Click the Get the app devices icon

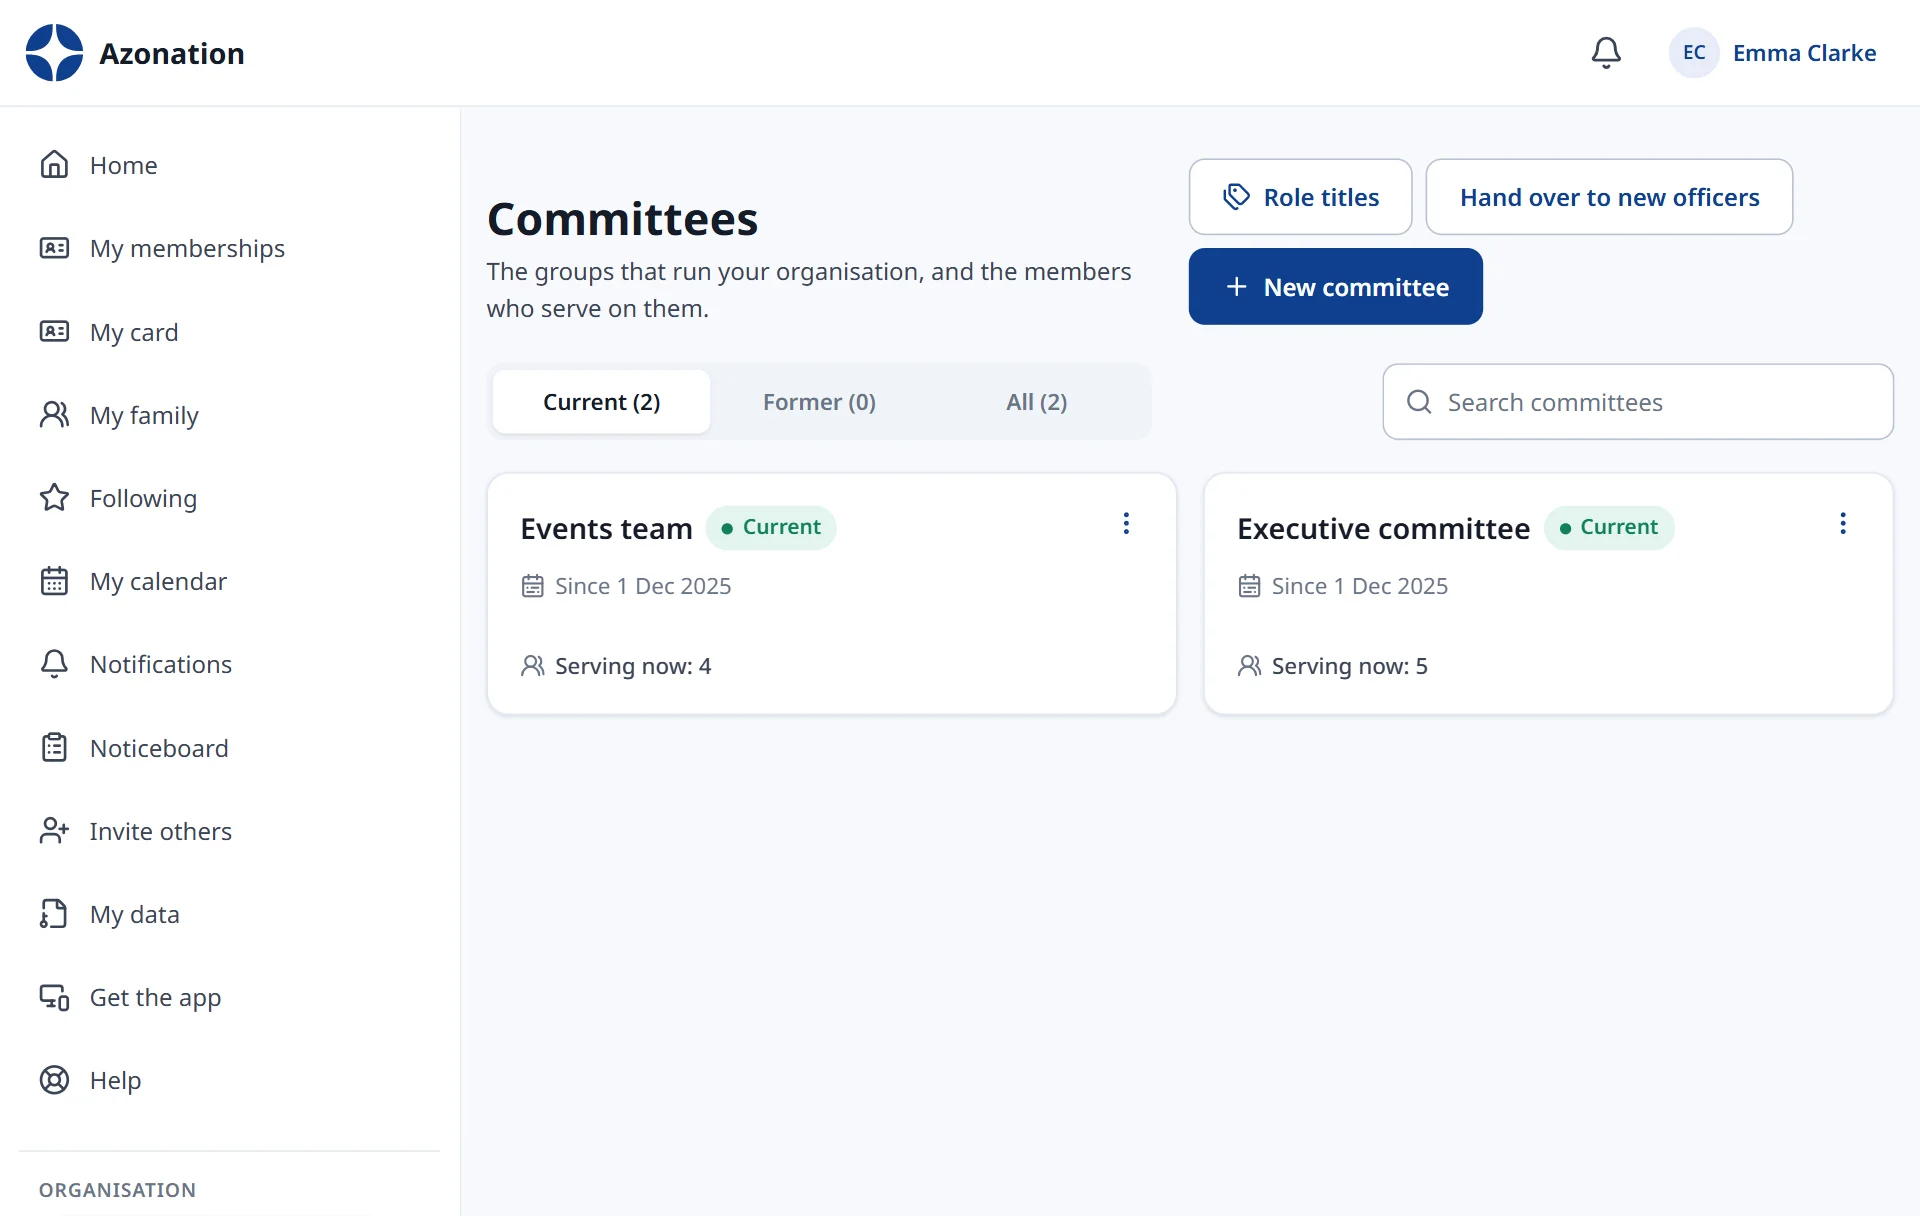(54, 997)
